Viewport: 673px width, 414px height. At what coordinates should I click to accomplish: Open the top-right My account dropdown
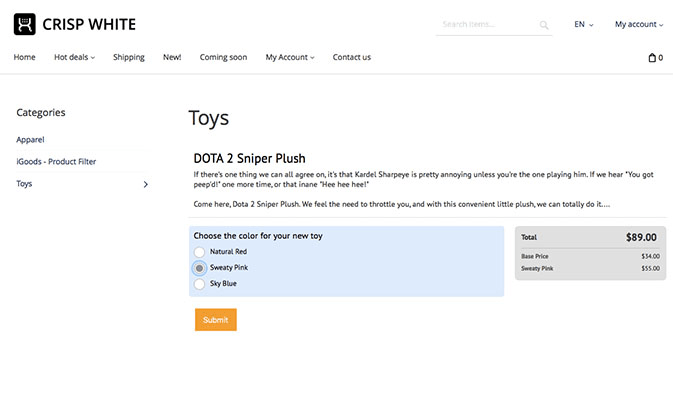639,24
